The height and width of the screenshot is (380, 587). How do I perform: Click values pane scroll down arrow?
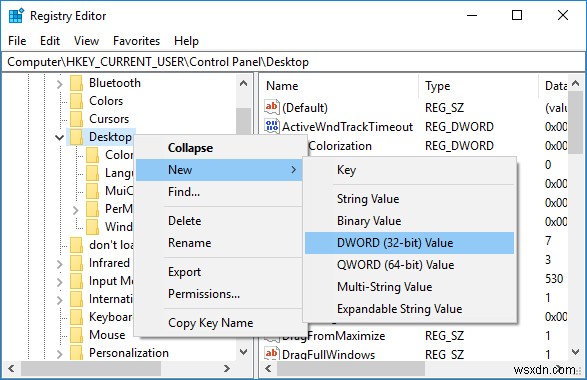click(x=576, y=352)
